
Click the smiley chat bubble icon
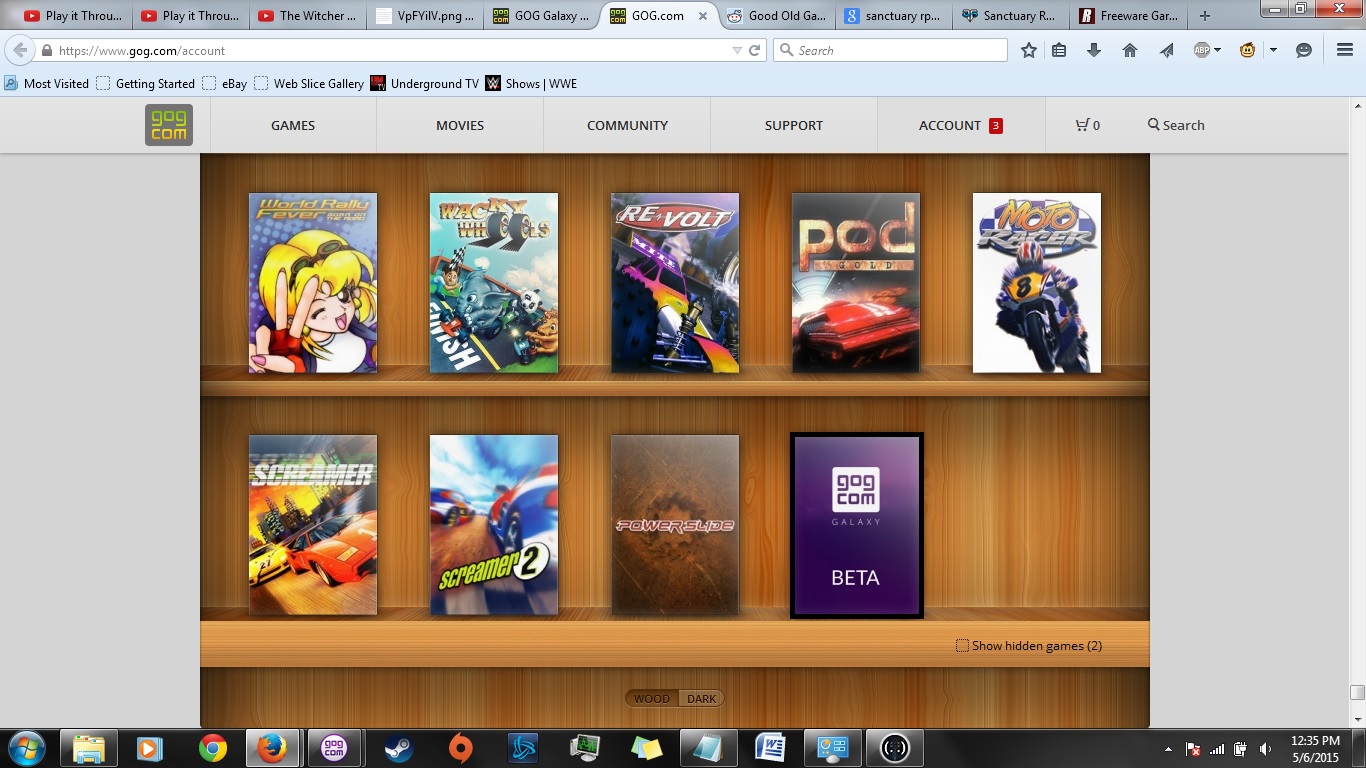pyautogui.click(x=1304, y=50)
